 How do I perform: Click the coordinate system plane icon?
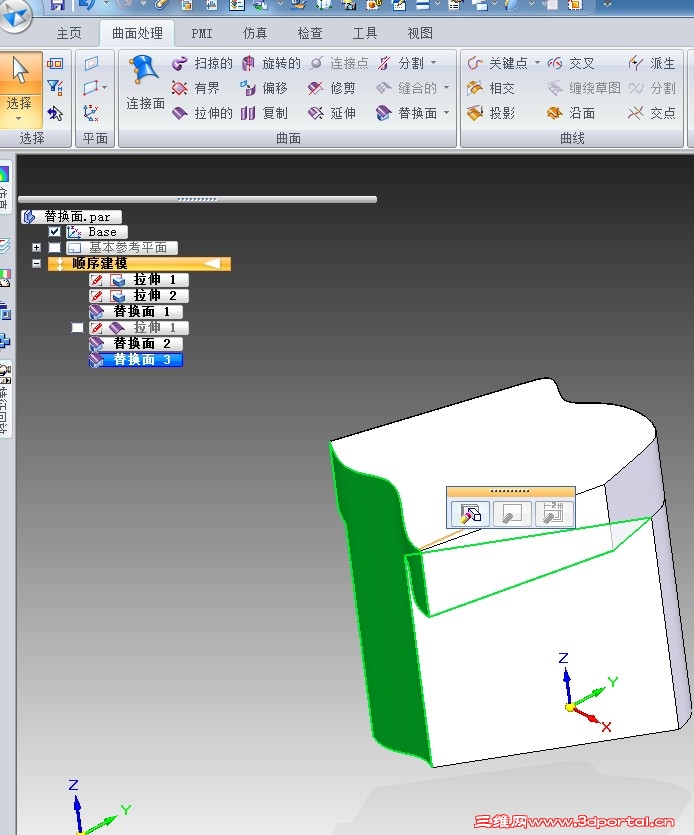[90, 113]
